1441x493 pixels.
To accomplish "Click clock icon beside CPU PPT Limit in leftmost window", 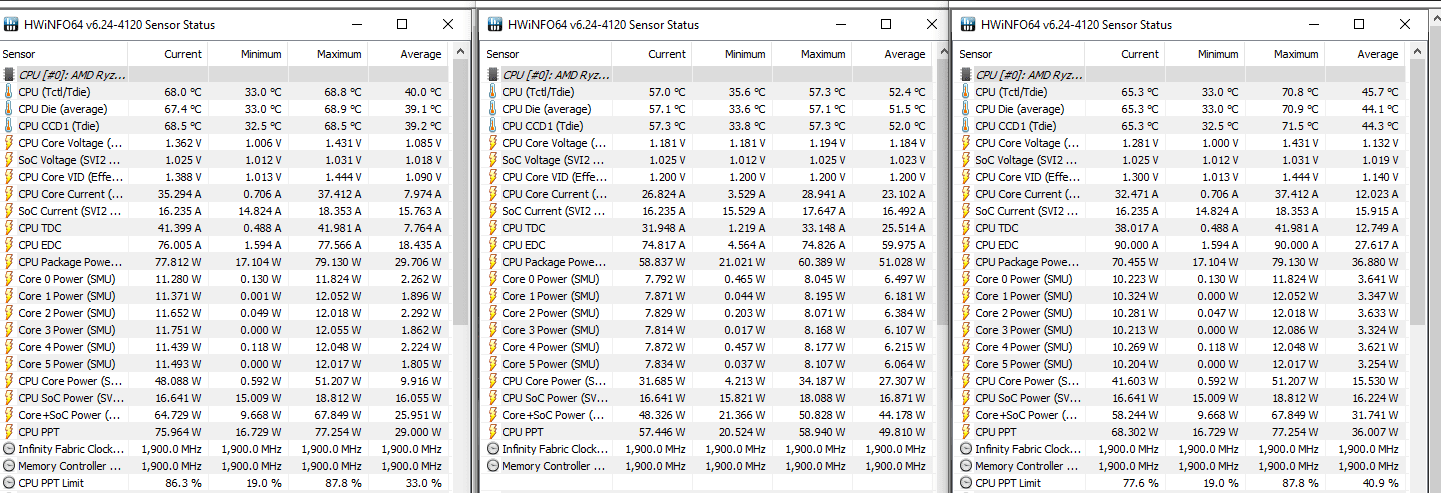I will click(x=9, y=483).
